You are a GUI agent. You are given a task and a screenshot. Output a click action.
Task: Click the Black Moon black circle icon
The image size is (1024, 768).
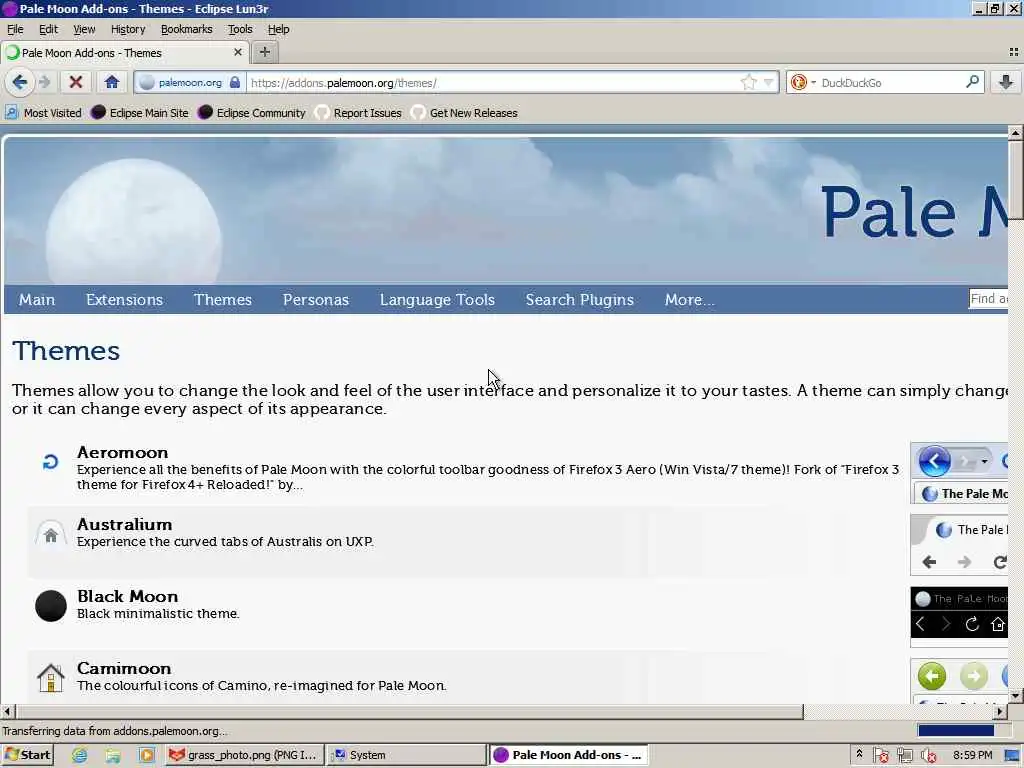click(x=51, y=606)
